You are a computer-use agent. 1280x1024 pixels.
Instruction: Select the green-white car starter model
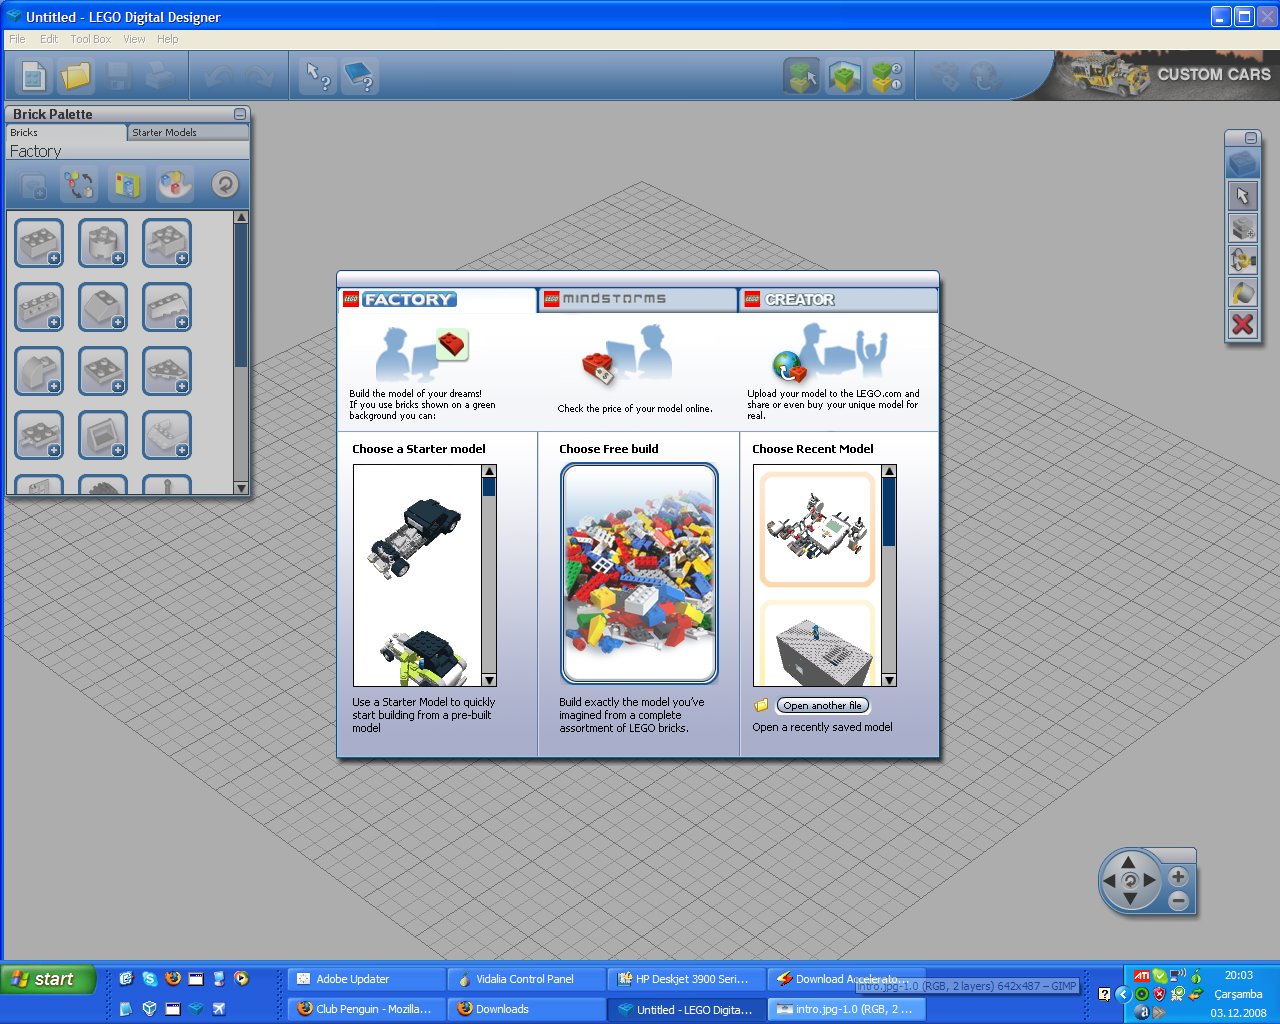[423, 655]
